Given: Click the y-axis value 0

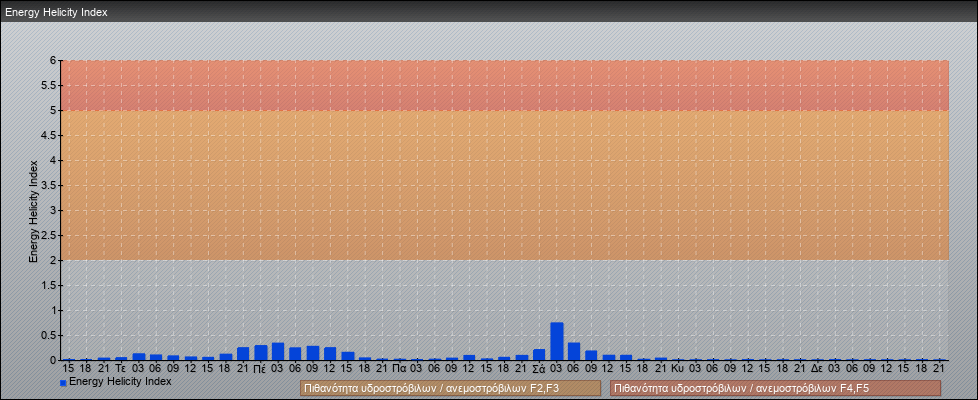Looking at the screenshot, I should [54, 360].
